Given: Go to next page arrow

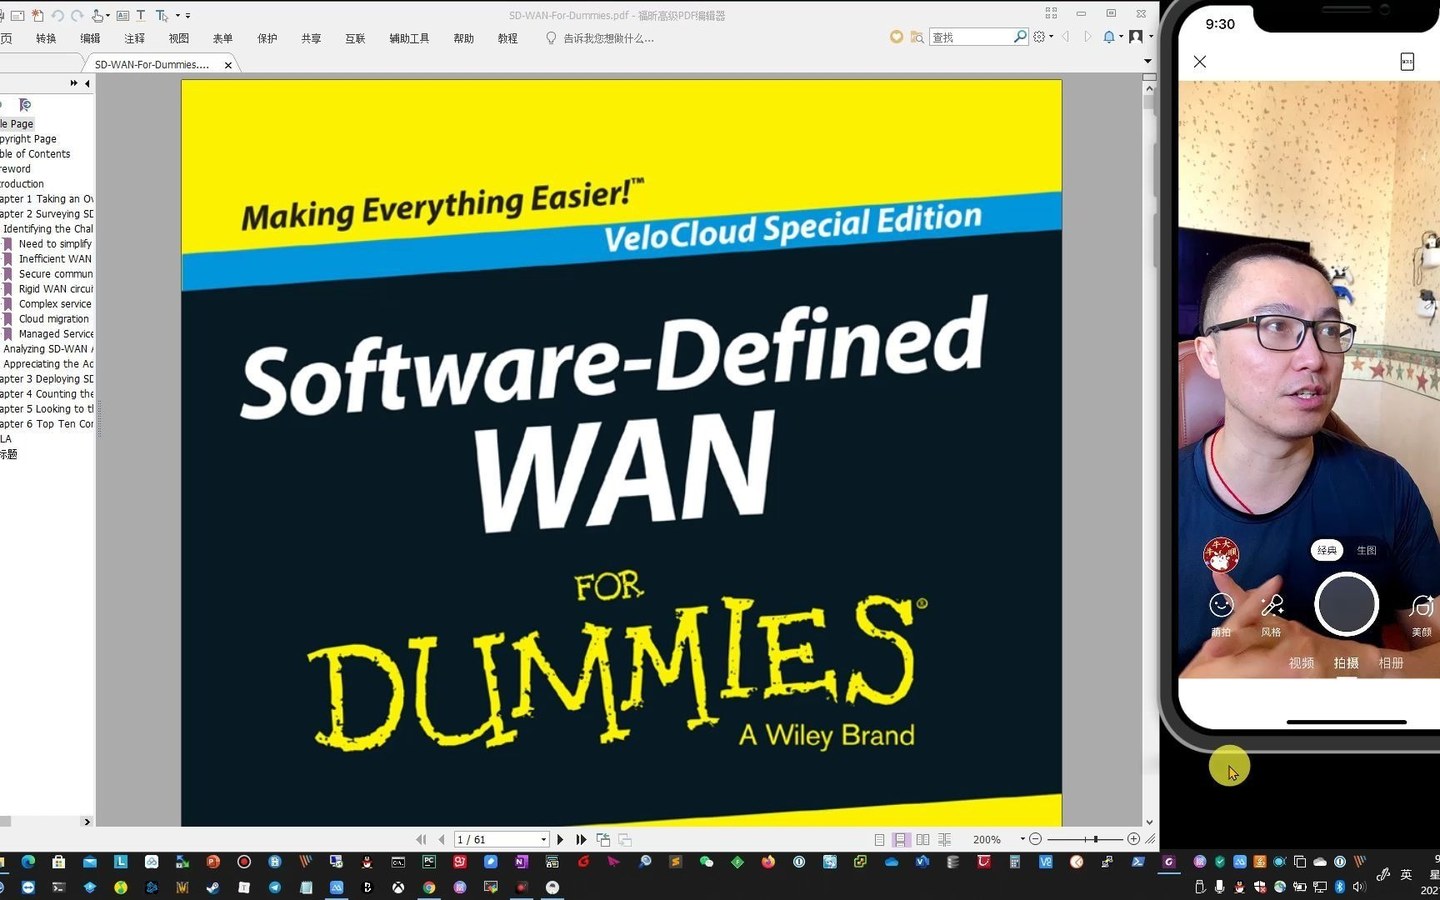Looking at the screenshot, I should pyautogui.click(x=560, y=840).
